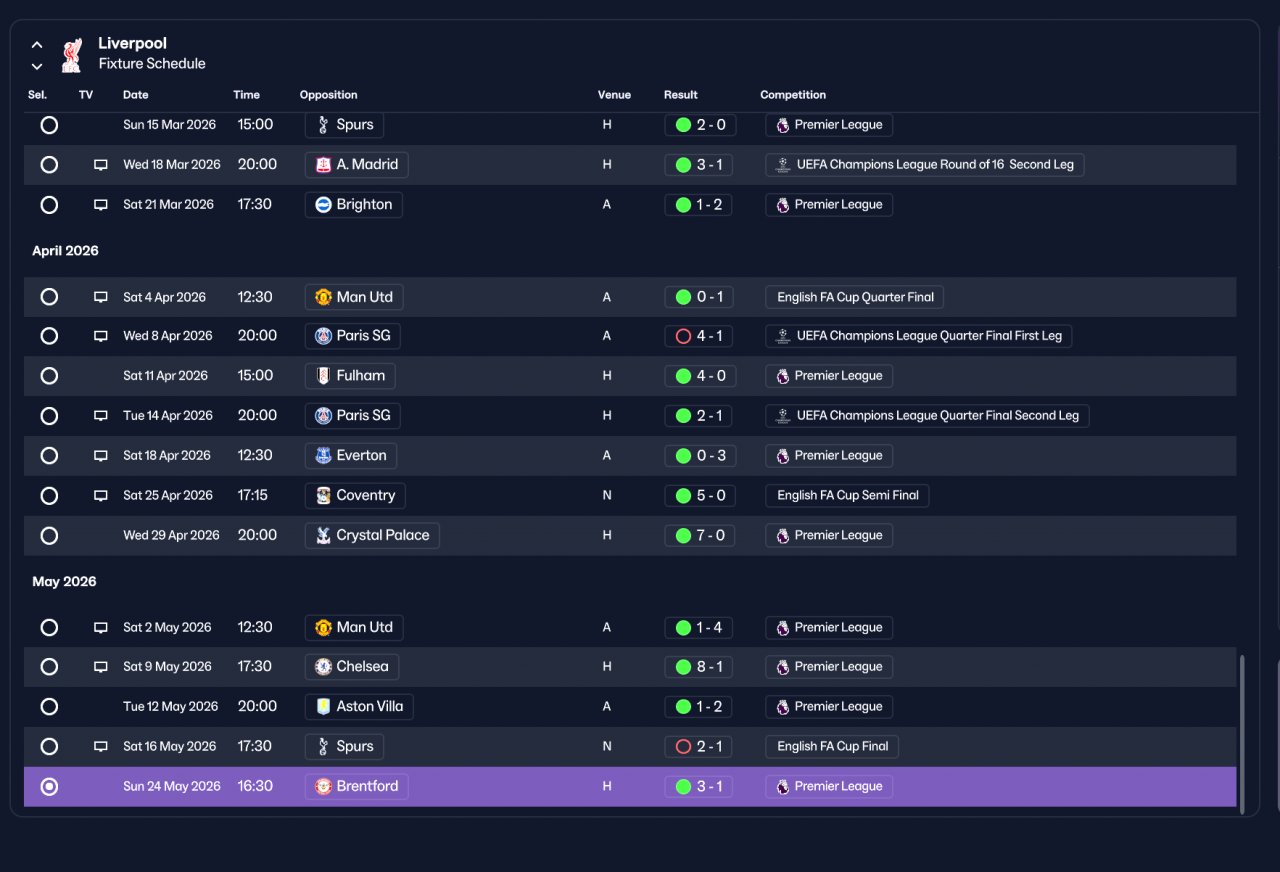Select the radio button for Everton fixture
This screenshot has width=1280, height=872.
tap(49, 456)
